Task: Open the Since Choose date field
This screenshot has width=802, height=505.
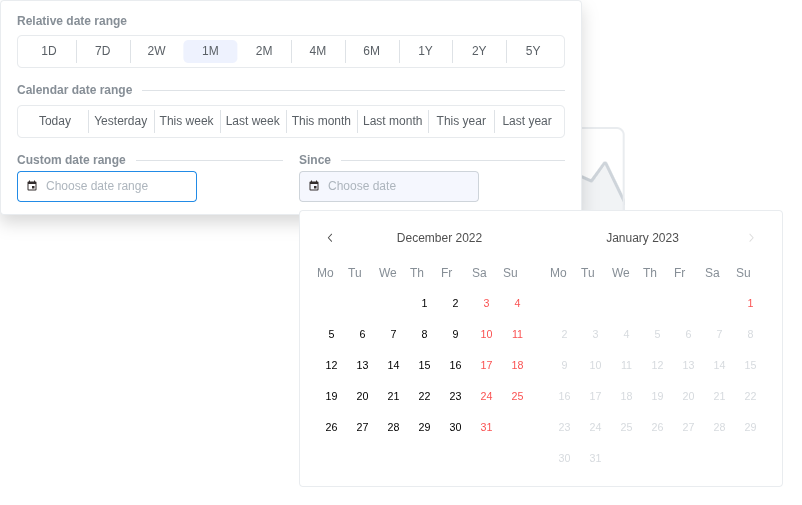Action: [x=389, y=186]
